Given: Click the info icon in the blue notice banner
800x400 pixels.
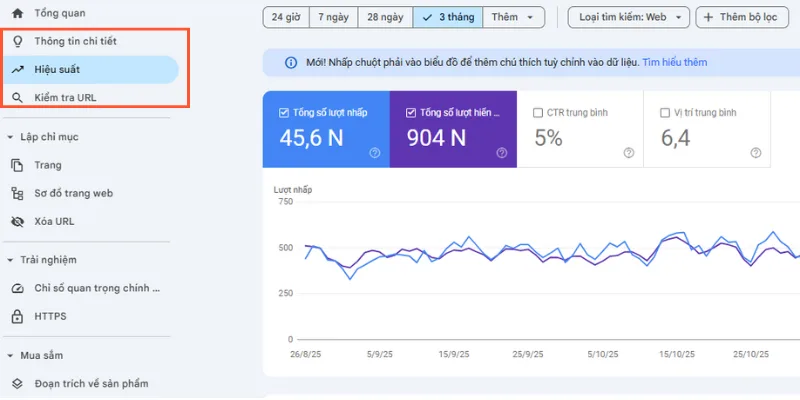Looking at the screenshot, I should coord(291,63).
